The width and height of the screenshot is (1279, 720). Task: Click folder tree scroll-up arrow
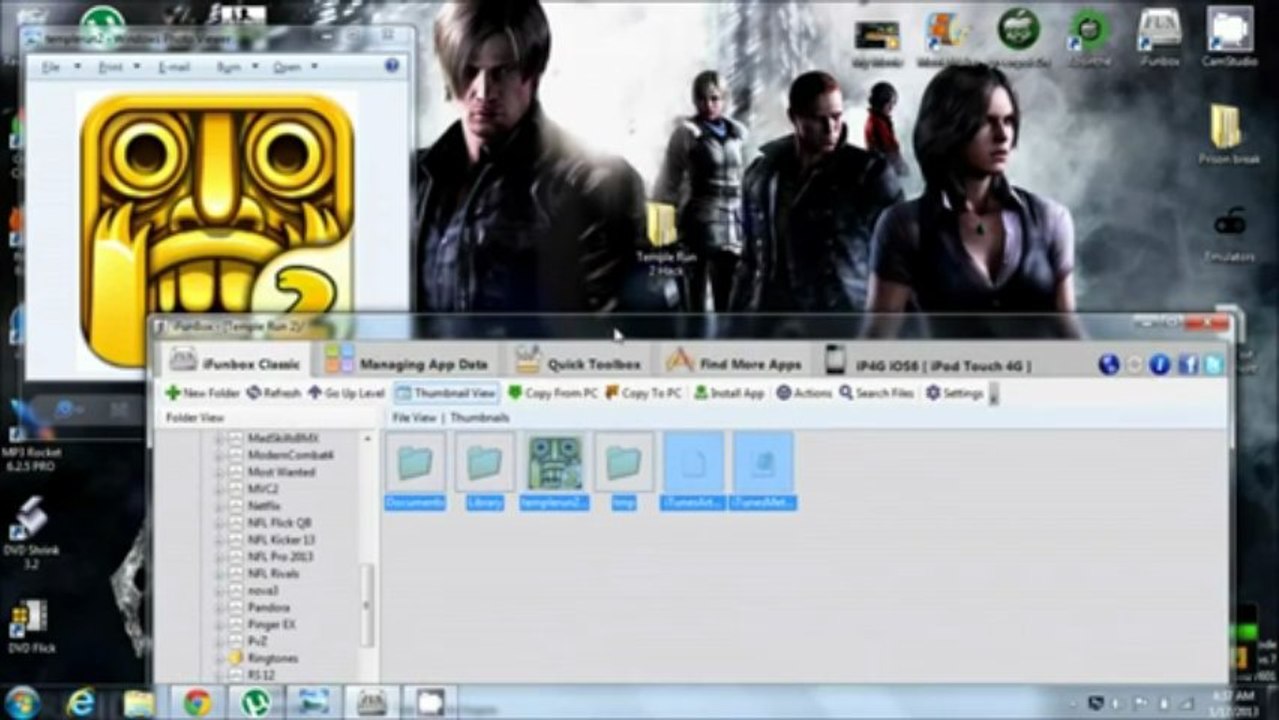367,438
